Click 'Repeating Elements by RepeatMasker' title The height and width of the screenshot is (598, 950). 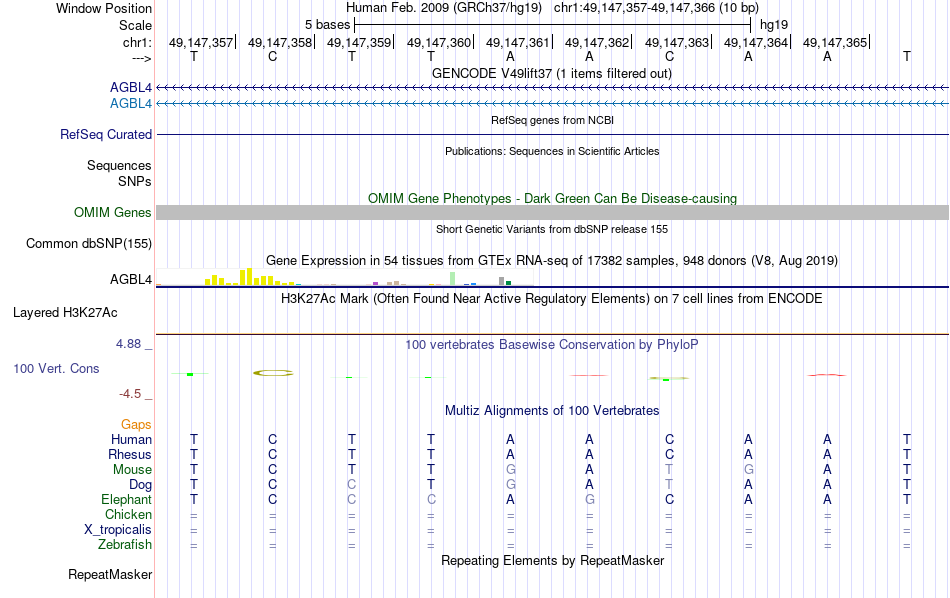point(552,560)
